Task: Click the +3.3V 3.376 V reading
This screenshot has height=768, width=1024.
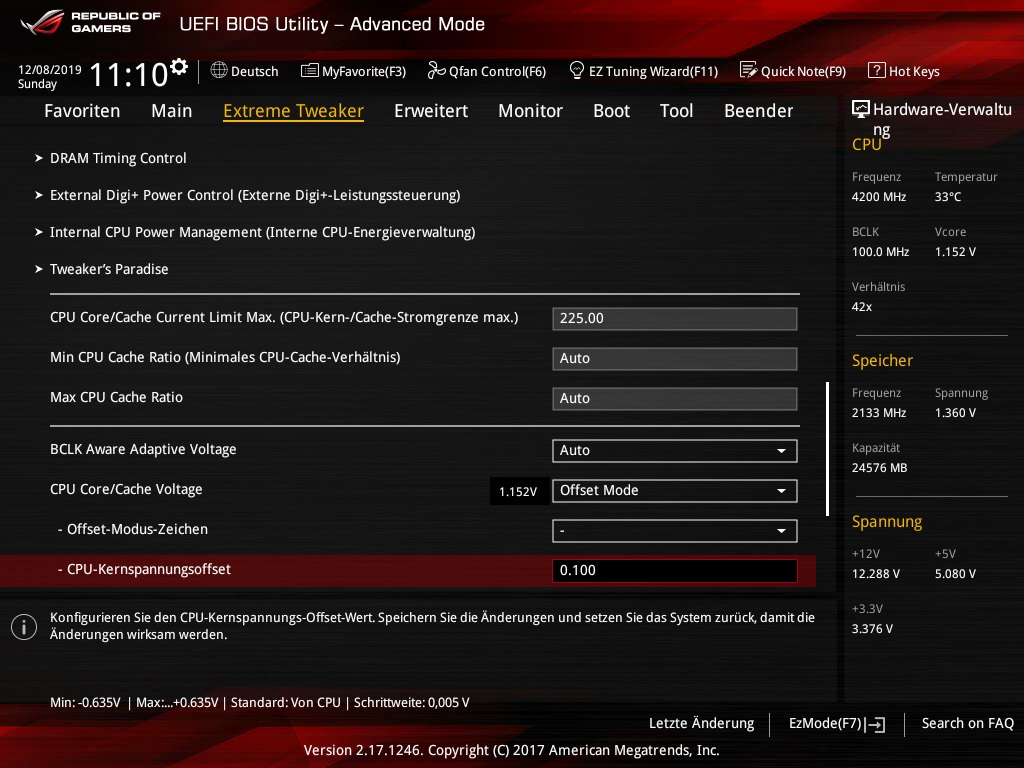Action: point(872,628)
